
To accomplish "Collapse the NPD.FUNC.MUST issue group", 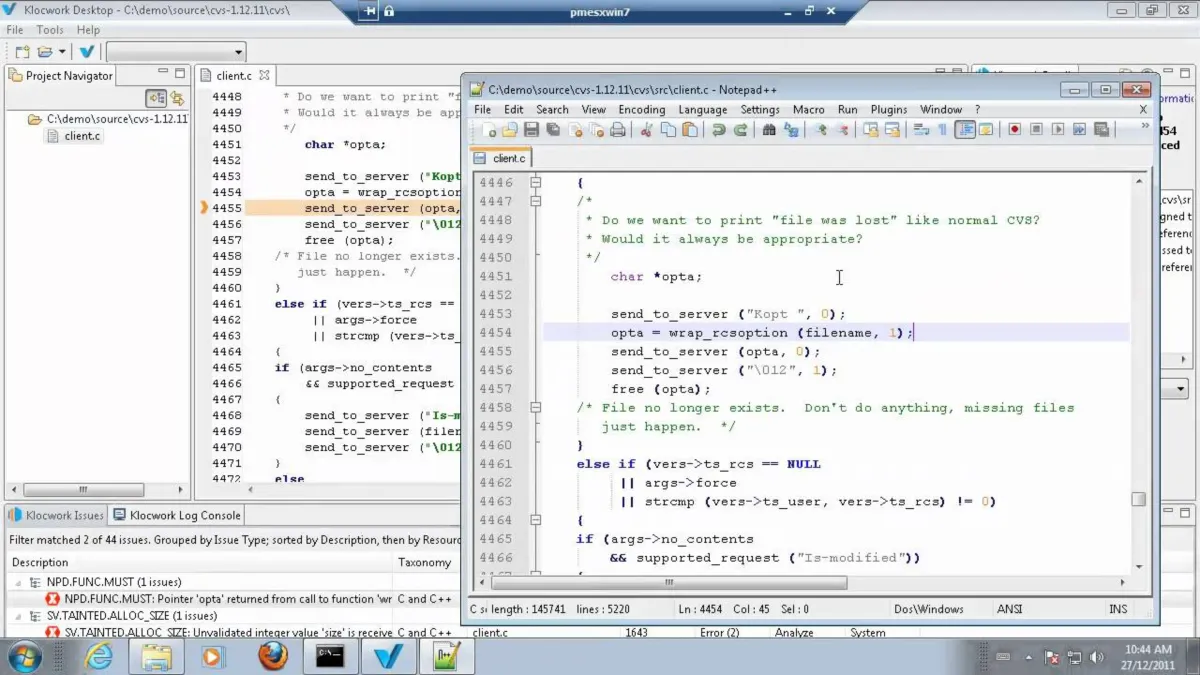I will coord(19,582).
